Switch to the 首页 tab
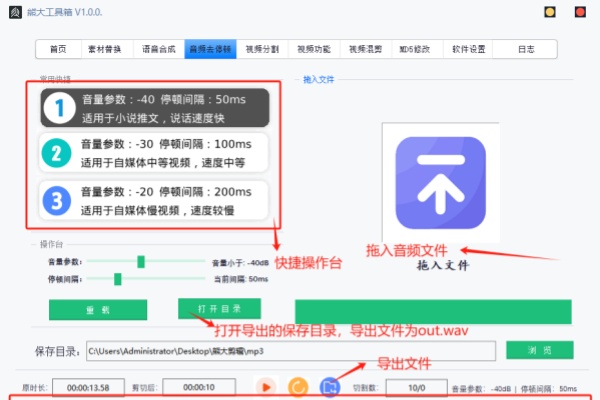 click(59, 49)
